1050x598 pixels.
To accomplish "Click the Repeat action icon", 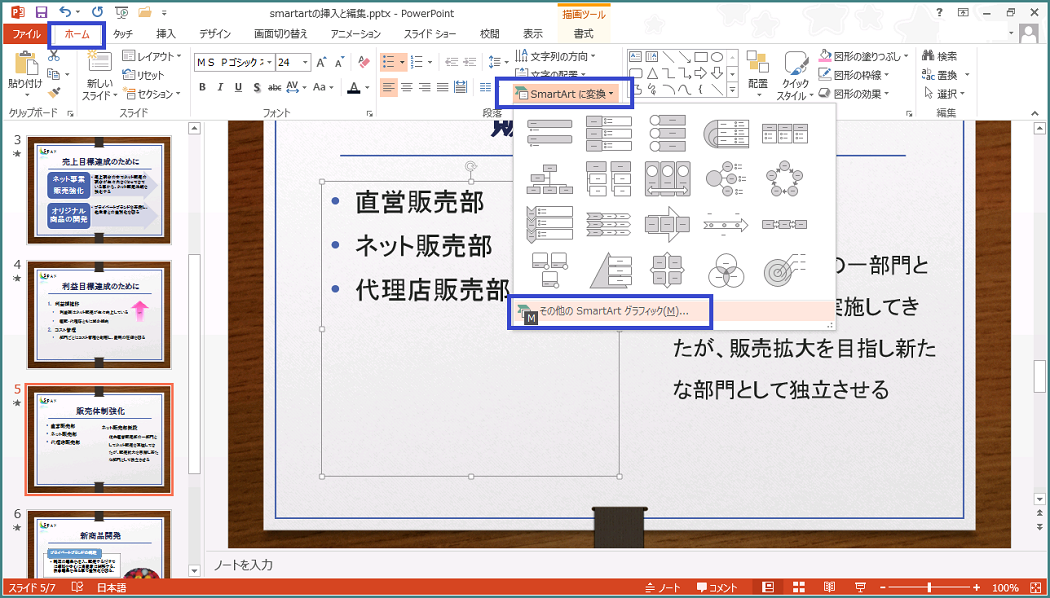I will pyautogui.click(x=96, y=12).
